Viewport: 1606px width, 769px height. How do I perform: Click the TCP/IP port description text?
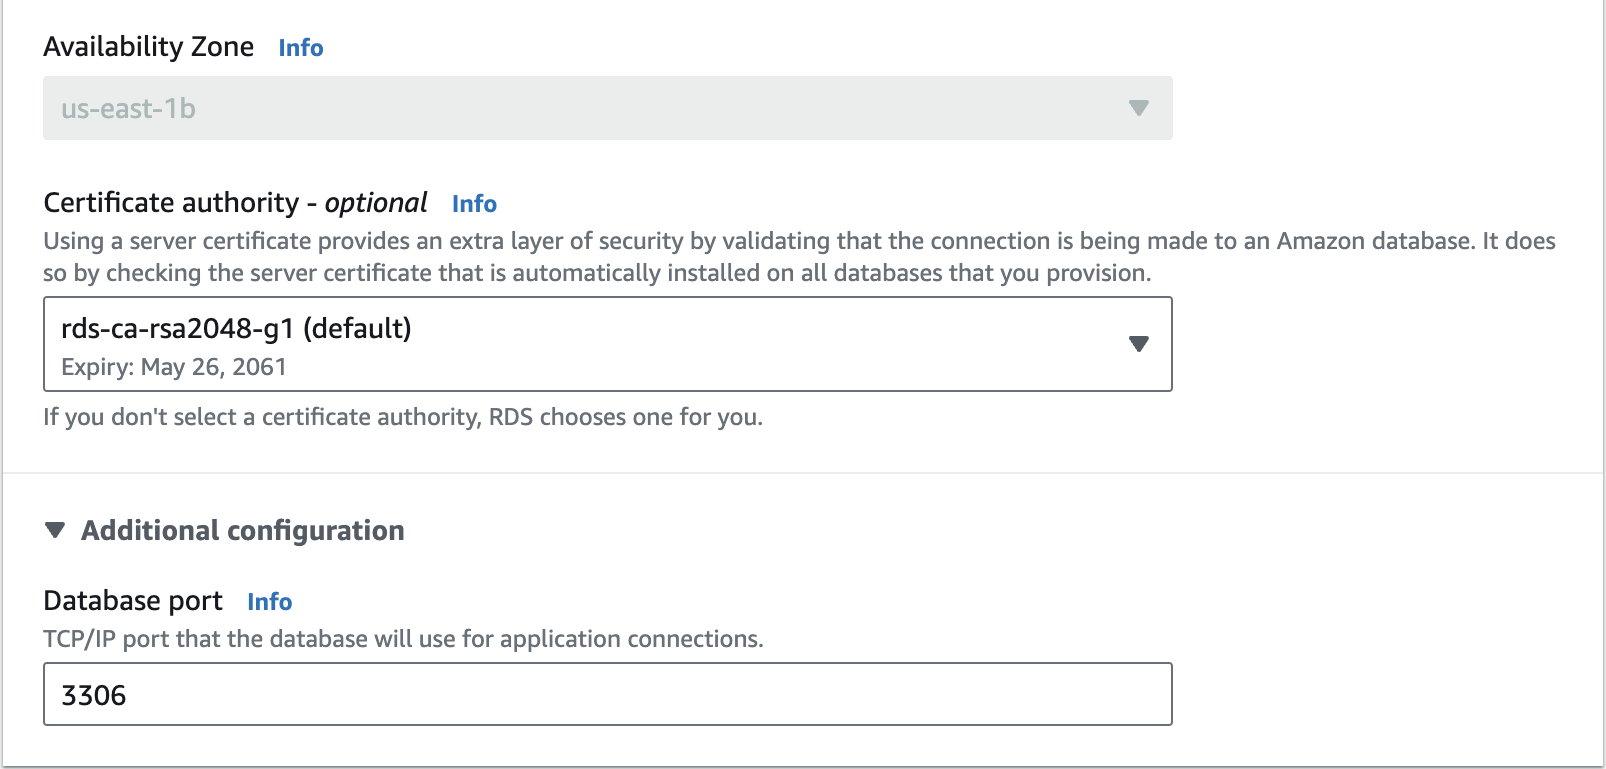coord(402,639)
